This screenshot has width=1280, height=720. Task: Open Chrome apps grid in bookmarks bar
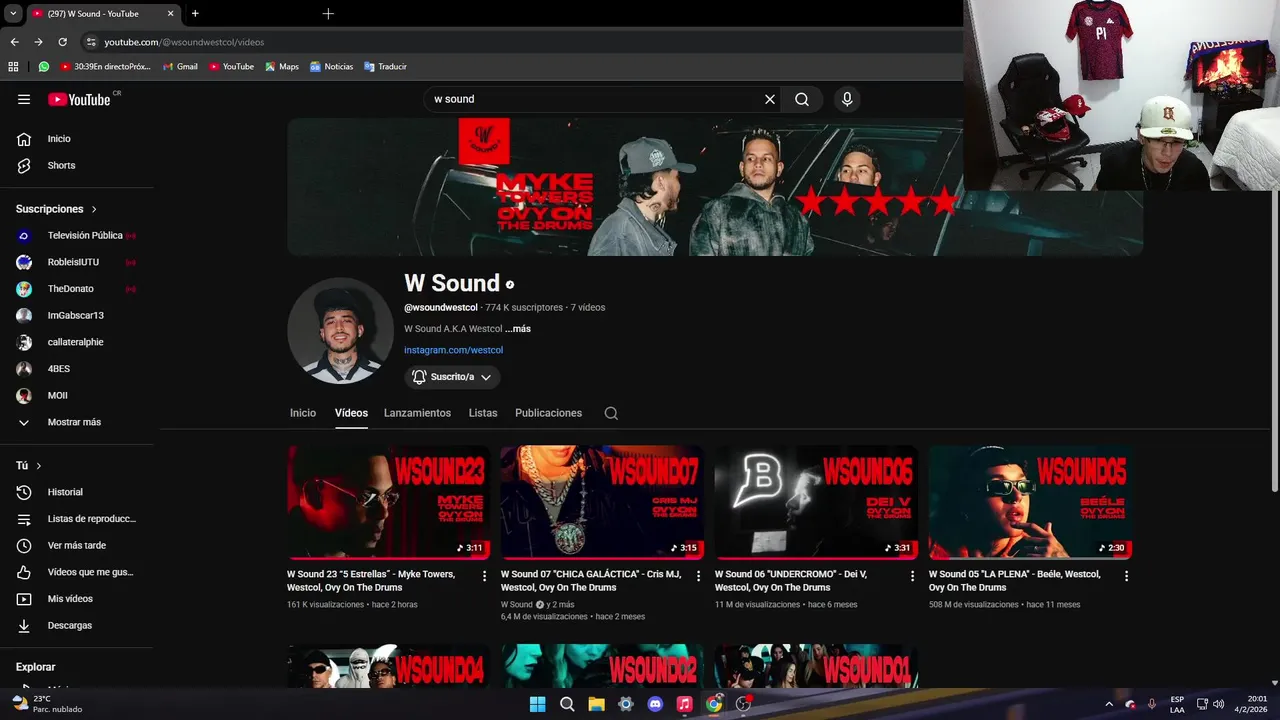click(x=13, y=67)
